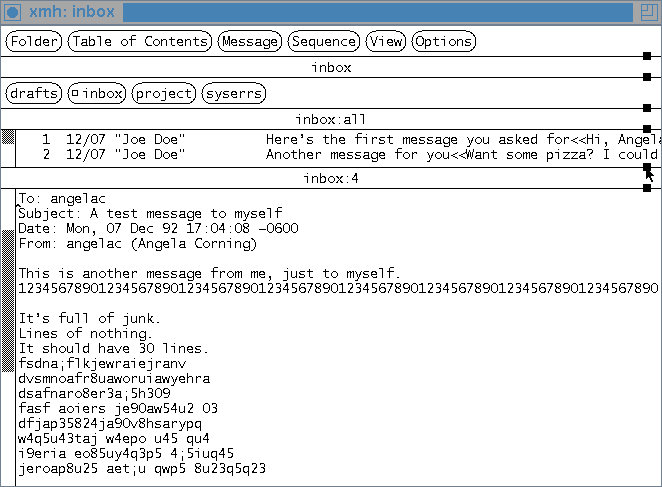Click the pane grip under the inbox:all label
Viewport: 662px width, 487px height.
coord(647,128)
